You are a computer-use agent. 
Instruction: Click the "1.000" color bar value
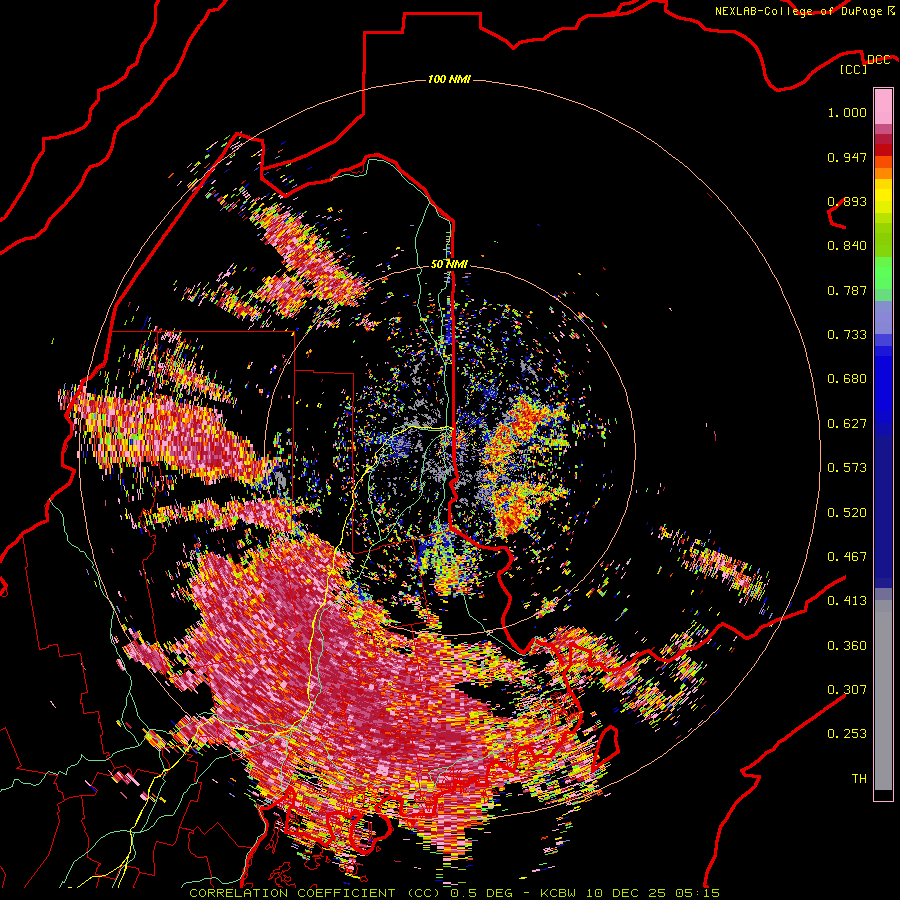pos(847,112)
